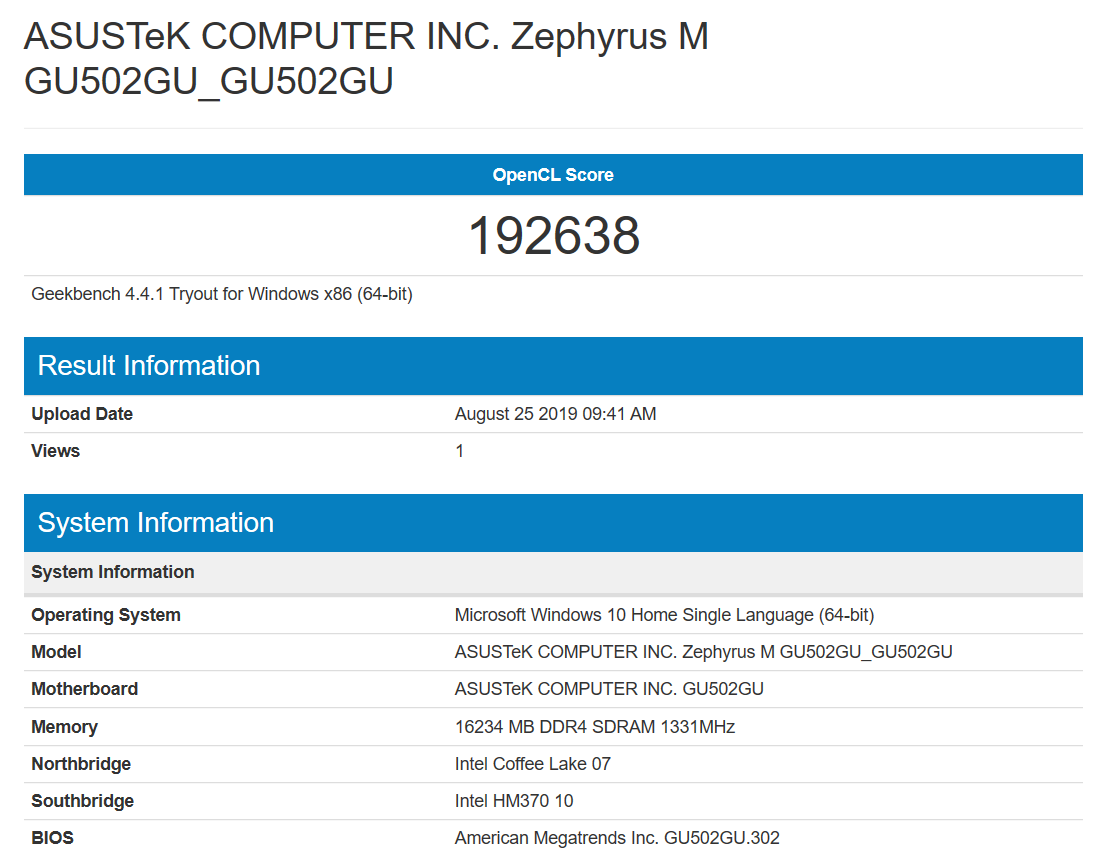The height and width of the screenshot is (860, 1103).
Task: Click the 16234 MB DDR4 SDRAM 1331MHz value
Action: point(594,726)
